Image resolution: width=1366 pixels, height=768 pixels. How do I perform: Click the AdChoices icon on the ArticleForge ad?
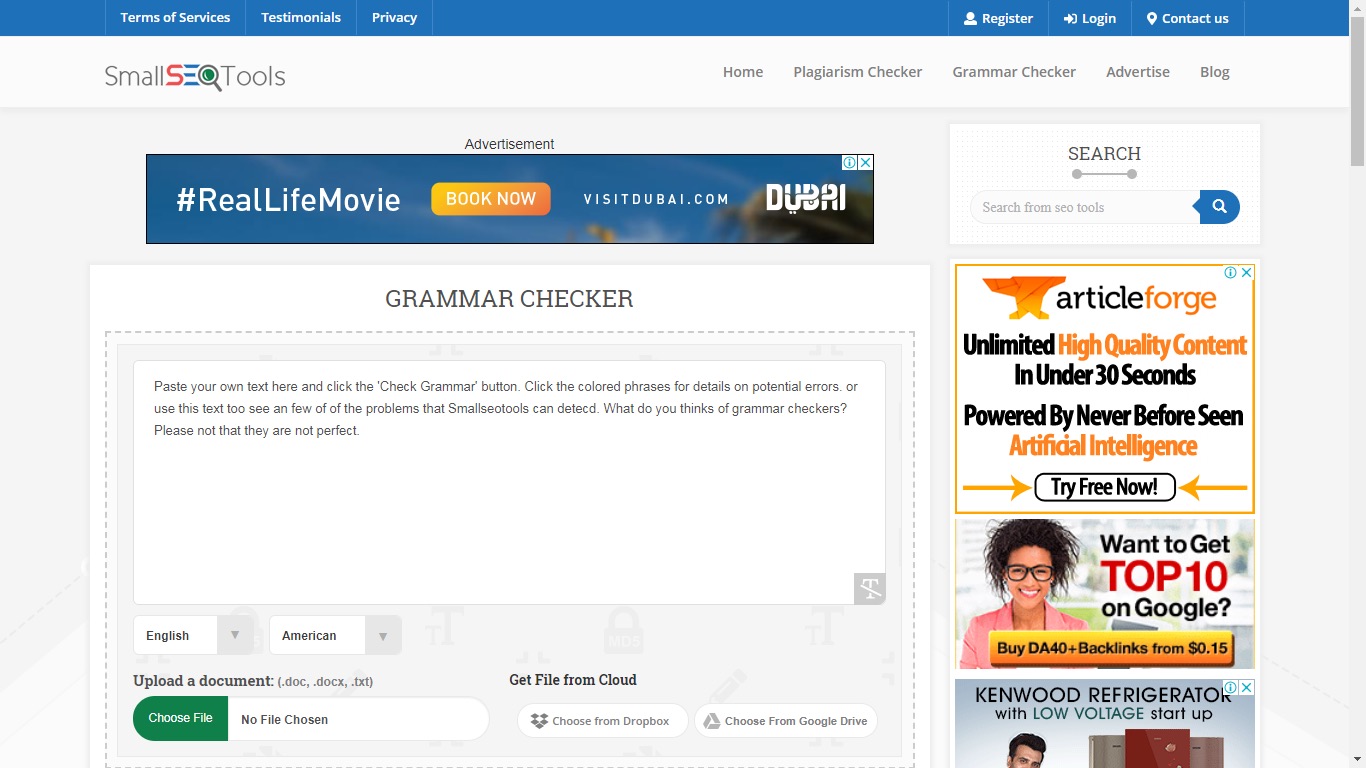click(1230, 272)
